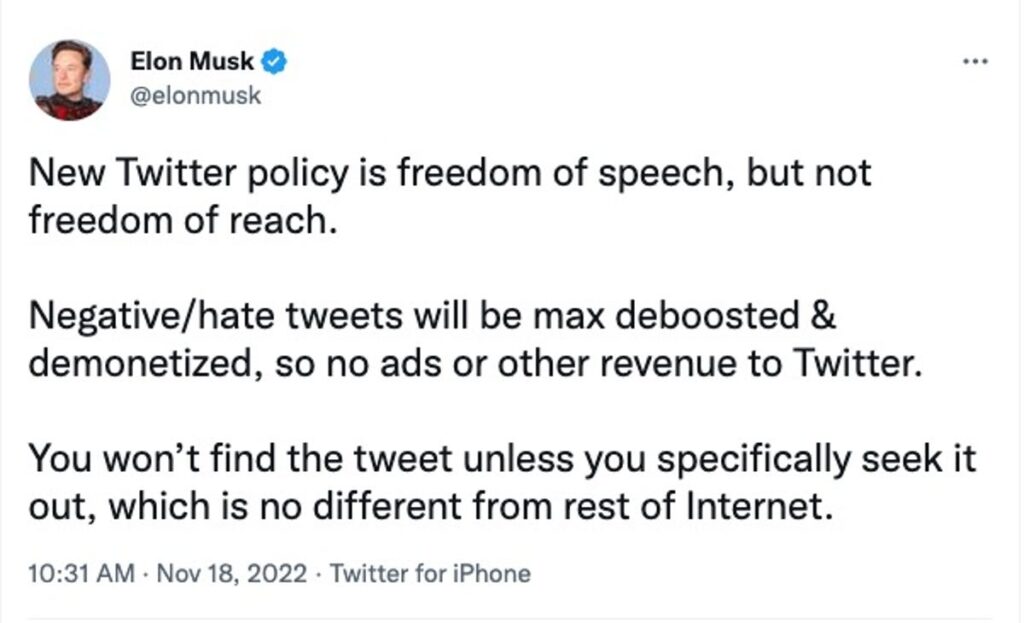Open the "Twitter for iPhone" source link
The image size is (1024, 623).
tap(430, 573)
